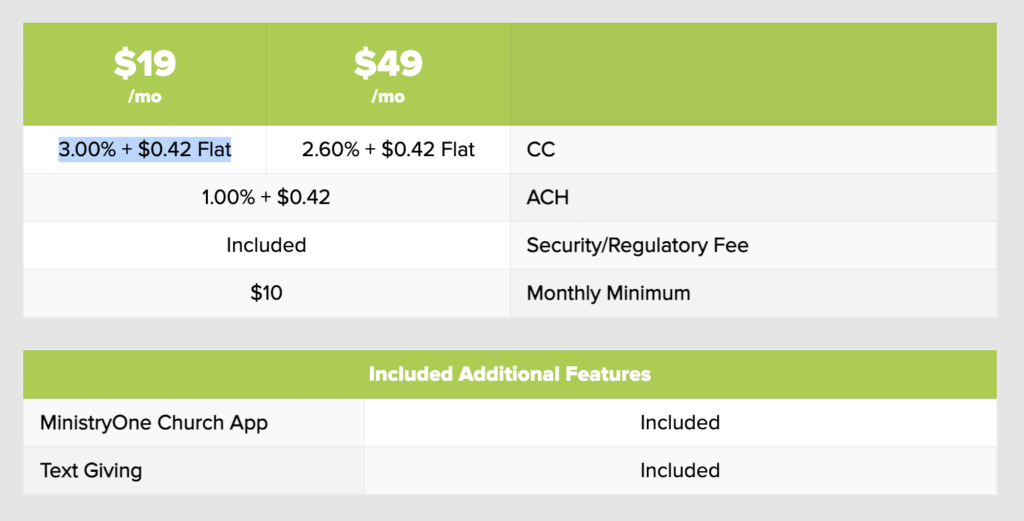Screen dimensions: 1024x521
Task: Click the $49 /mo plan header
Action: (388, 74)
